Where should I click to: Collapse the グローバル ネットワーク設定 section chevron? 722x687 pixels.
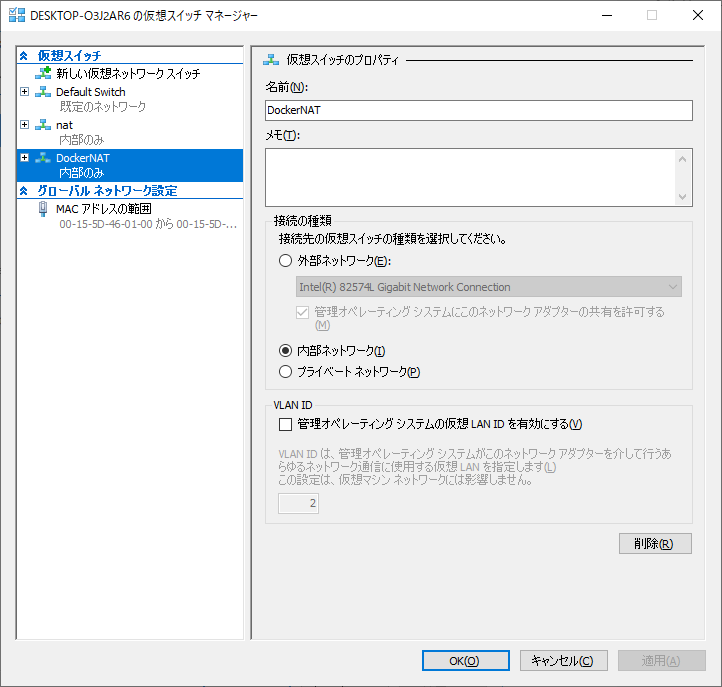pos(24,191)
